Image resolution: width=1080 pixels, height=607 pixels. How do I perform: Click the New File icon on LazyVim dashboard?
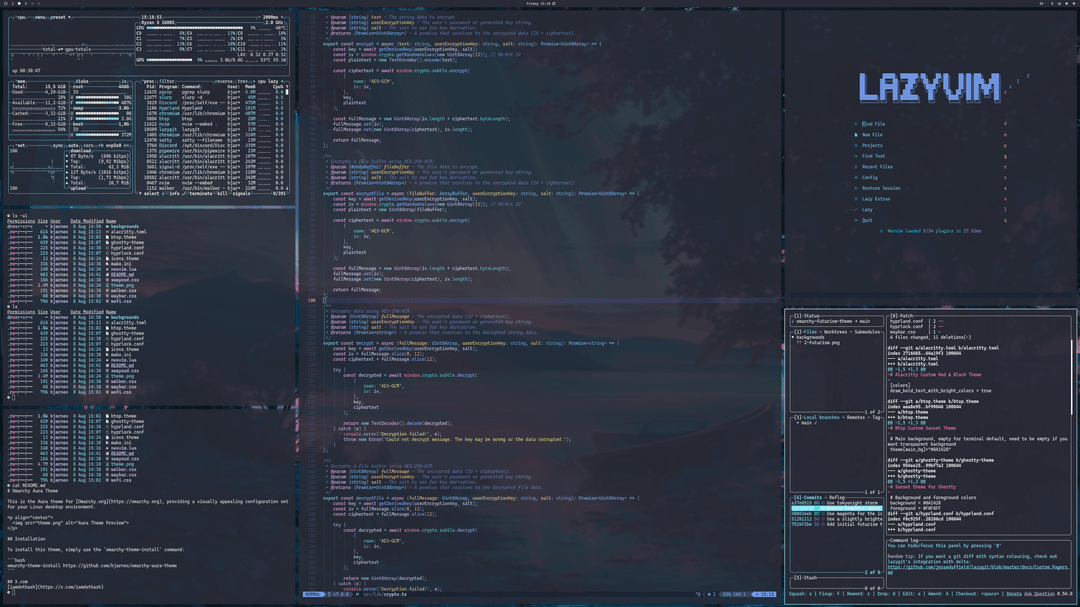(x=856, y=135)
